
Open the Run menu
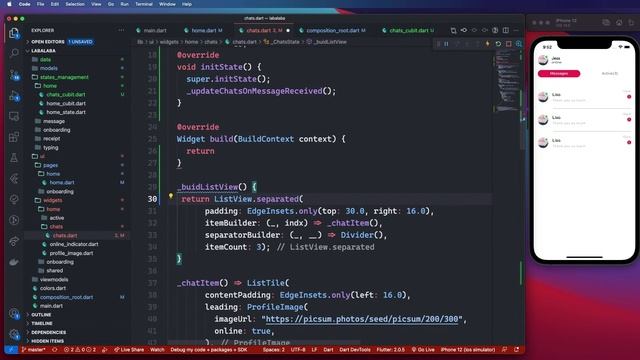(x=124, y=4)
